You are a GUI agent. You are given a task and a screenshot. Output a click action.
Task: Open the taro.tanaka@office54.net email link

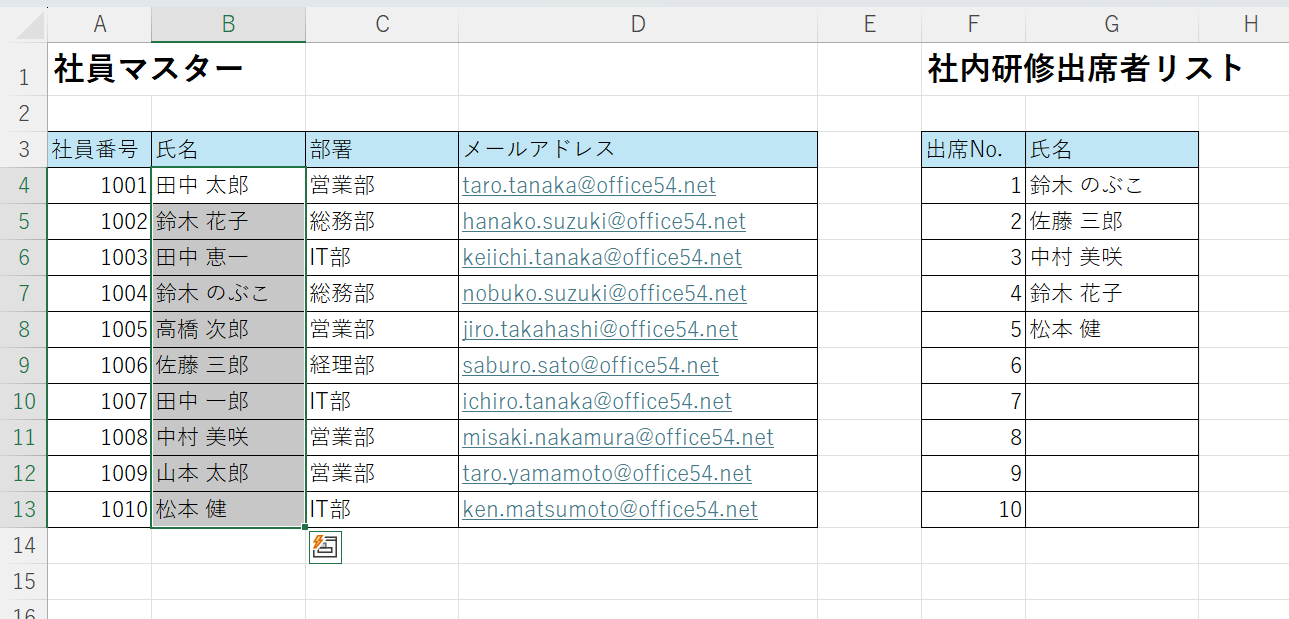589,186
